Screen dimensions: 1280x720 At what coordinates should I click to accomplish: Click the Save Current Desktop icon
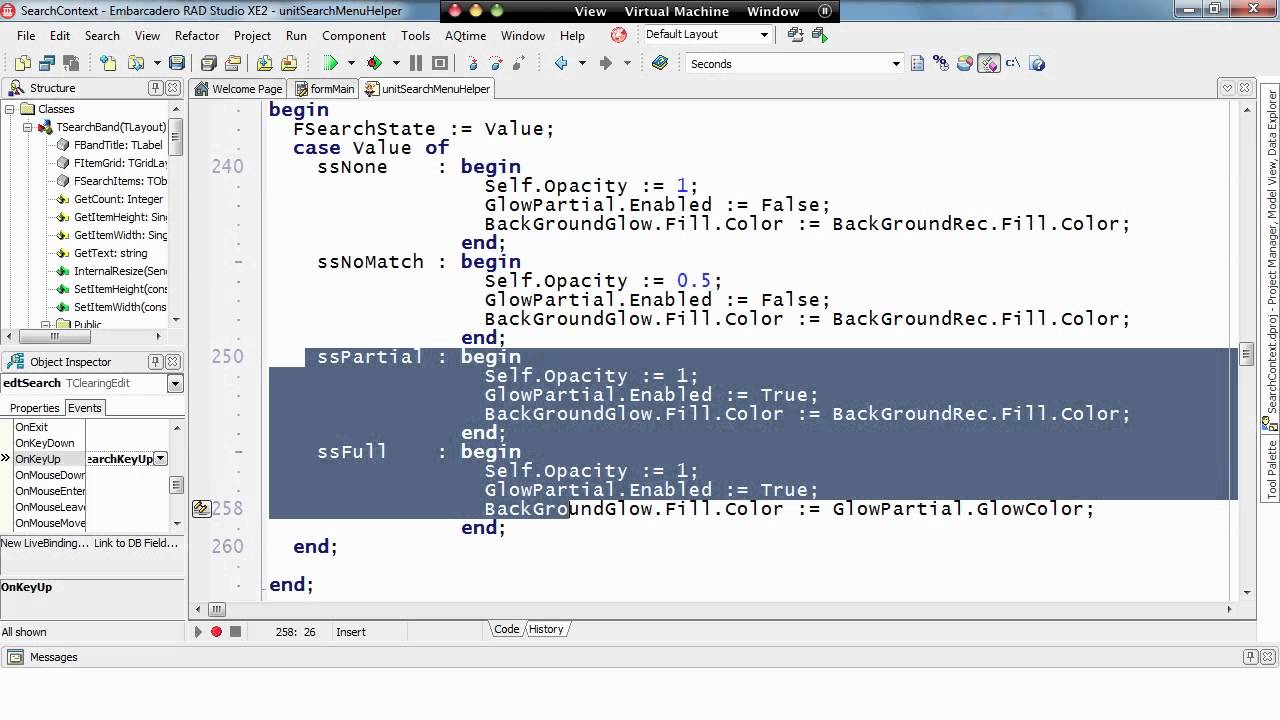(x=796, y=34)
